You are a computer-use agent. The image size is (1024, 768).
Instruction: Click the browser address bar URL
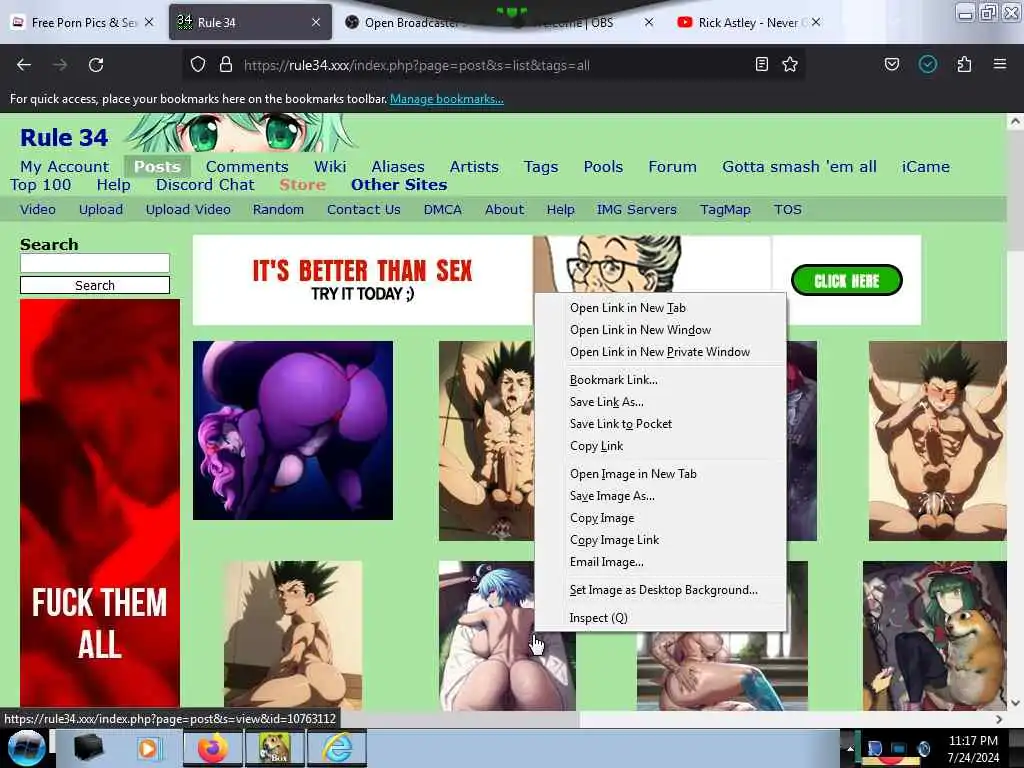417,65
